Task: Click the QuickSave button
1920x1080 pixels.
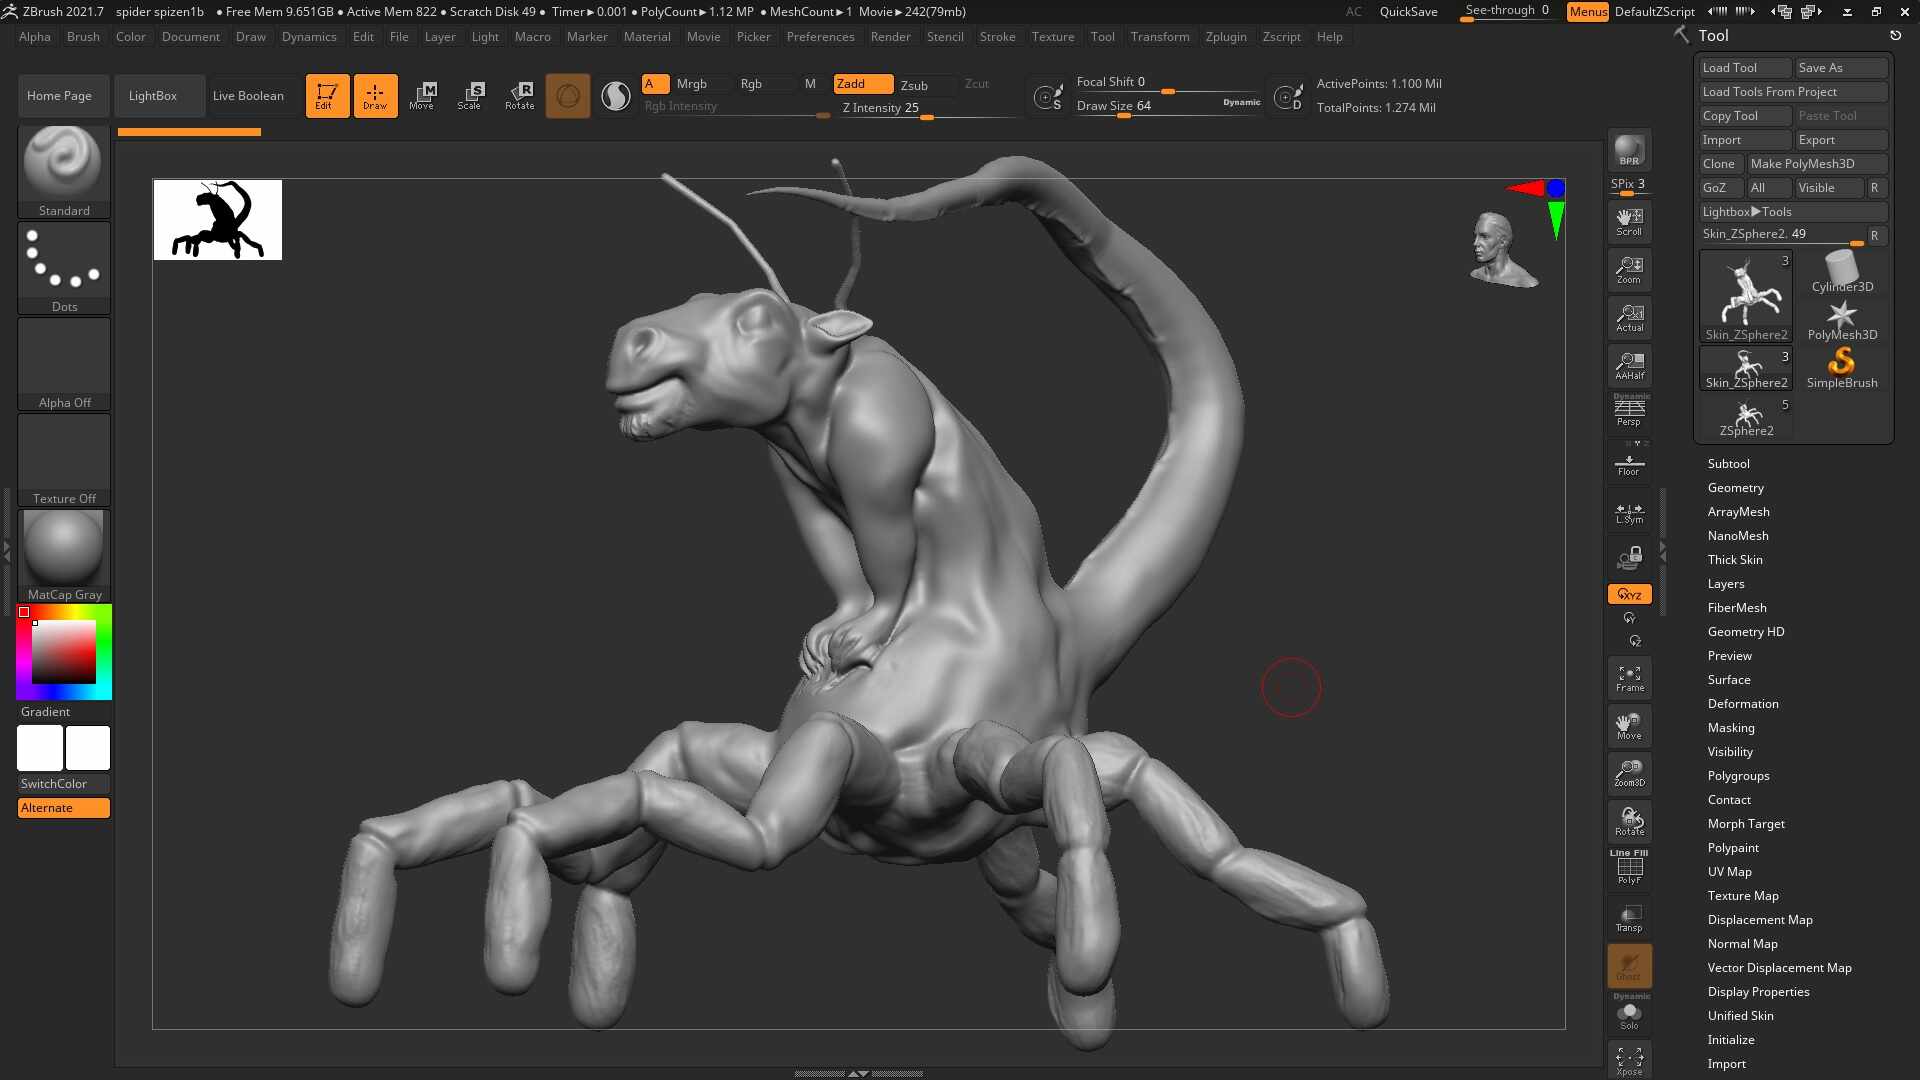Action: [x=1408, y=12]
